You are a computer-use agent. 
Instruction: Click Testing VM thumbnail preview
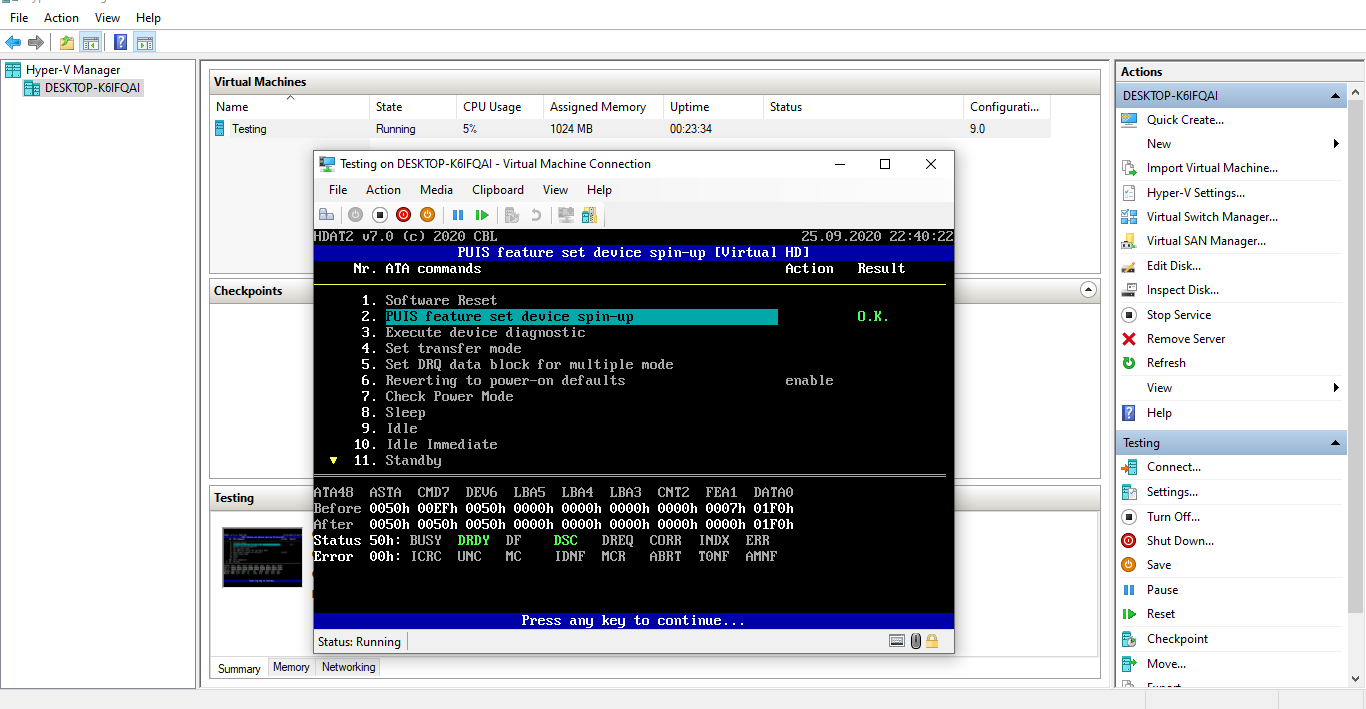point(262,557)
